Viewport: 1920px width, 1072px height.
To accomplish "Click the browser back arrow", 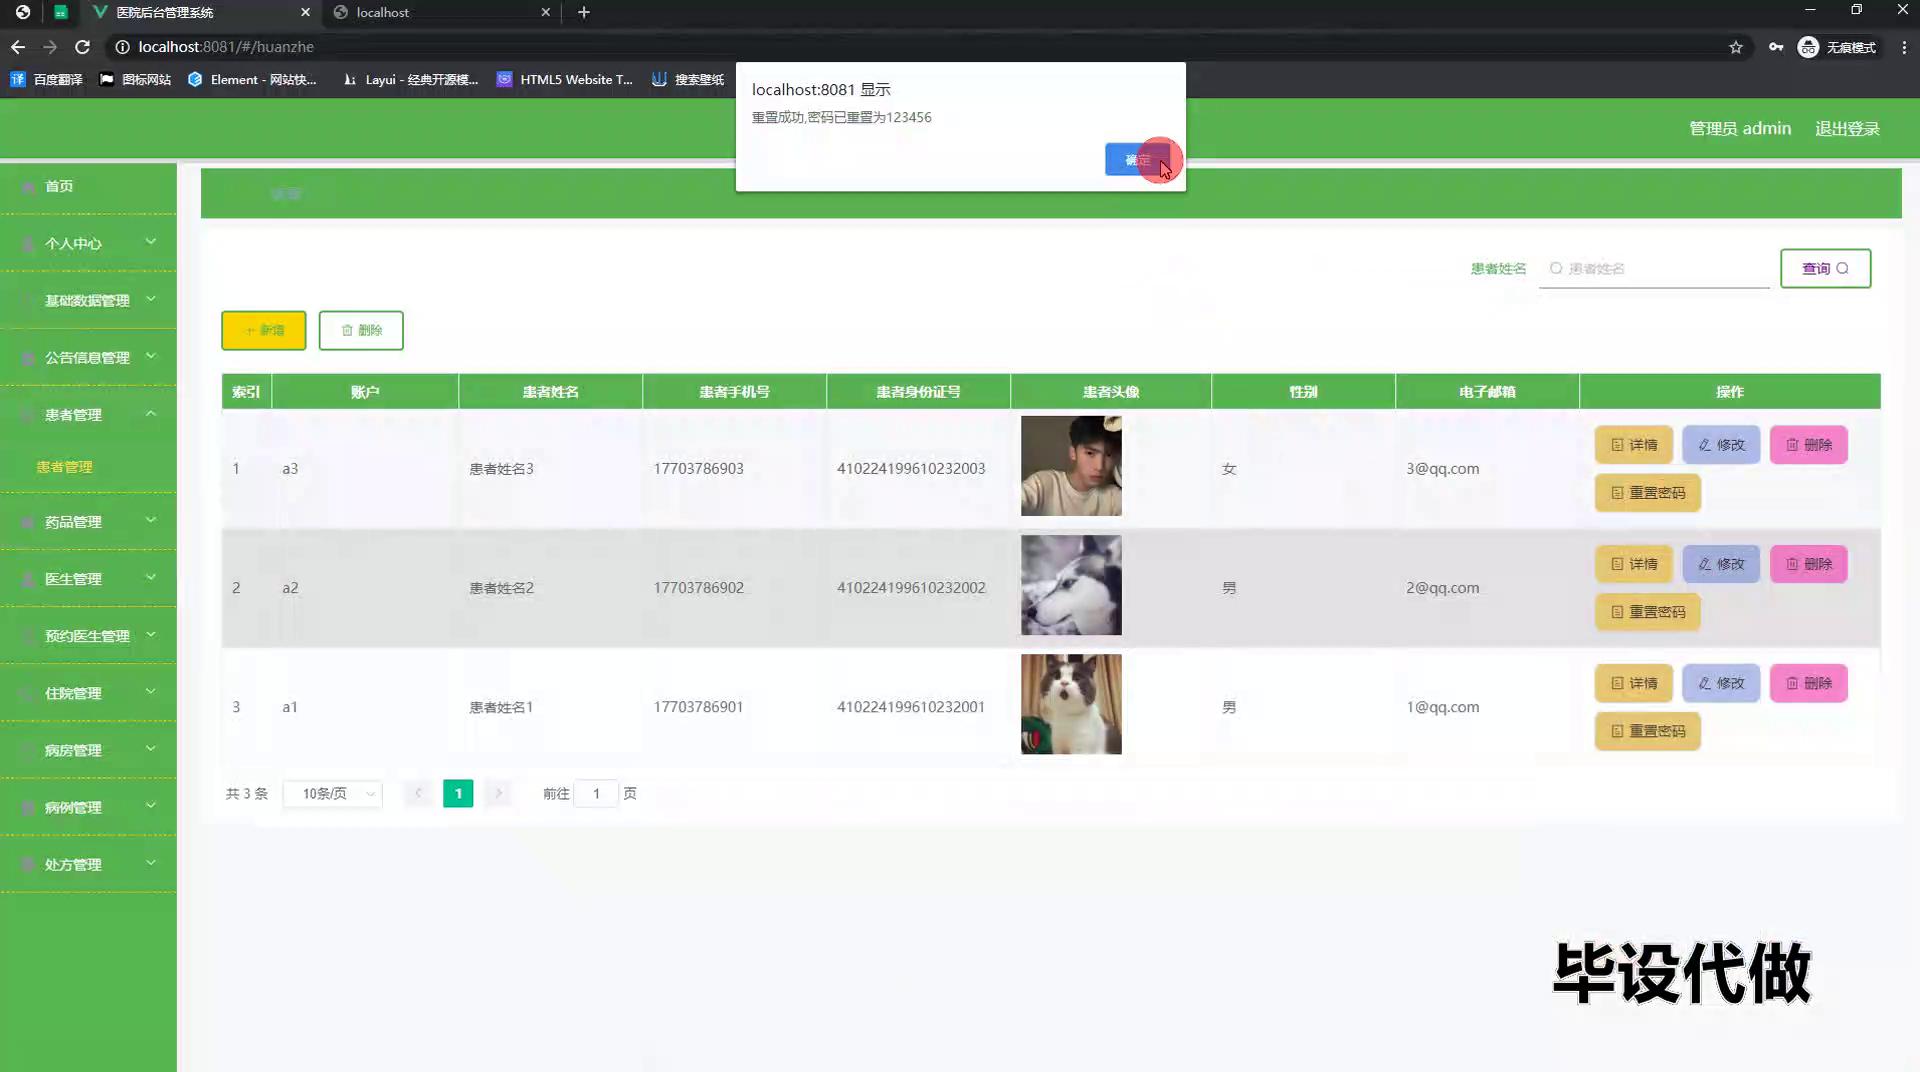I will [18, 47].
